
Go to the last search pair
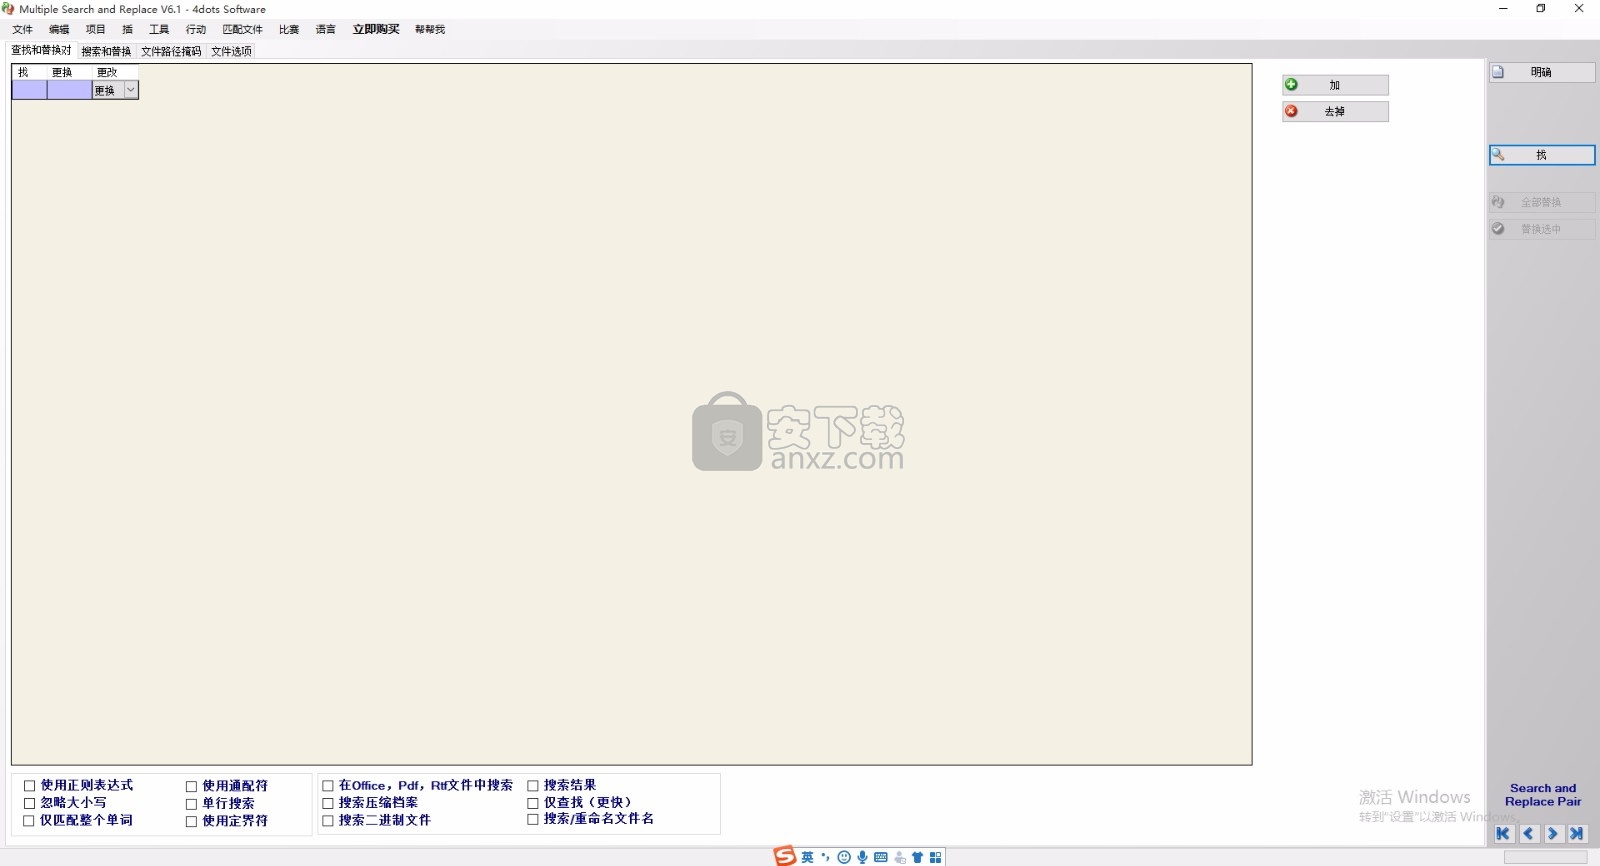pyautogui.click(x=1577, y=833)
